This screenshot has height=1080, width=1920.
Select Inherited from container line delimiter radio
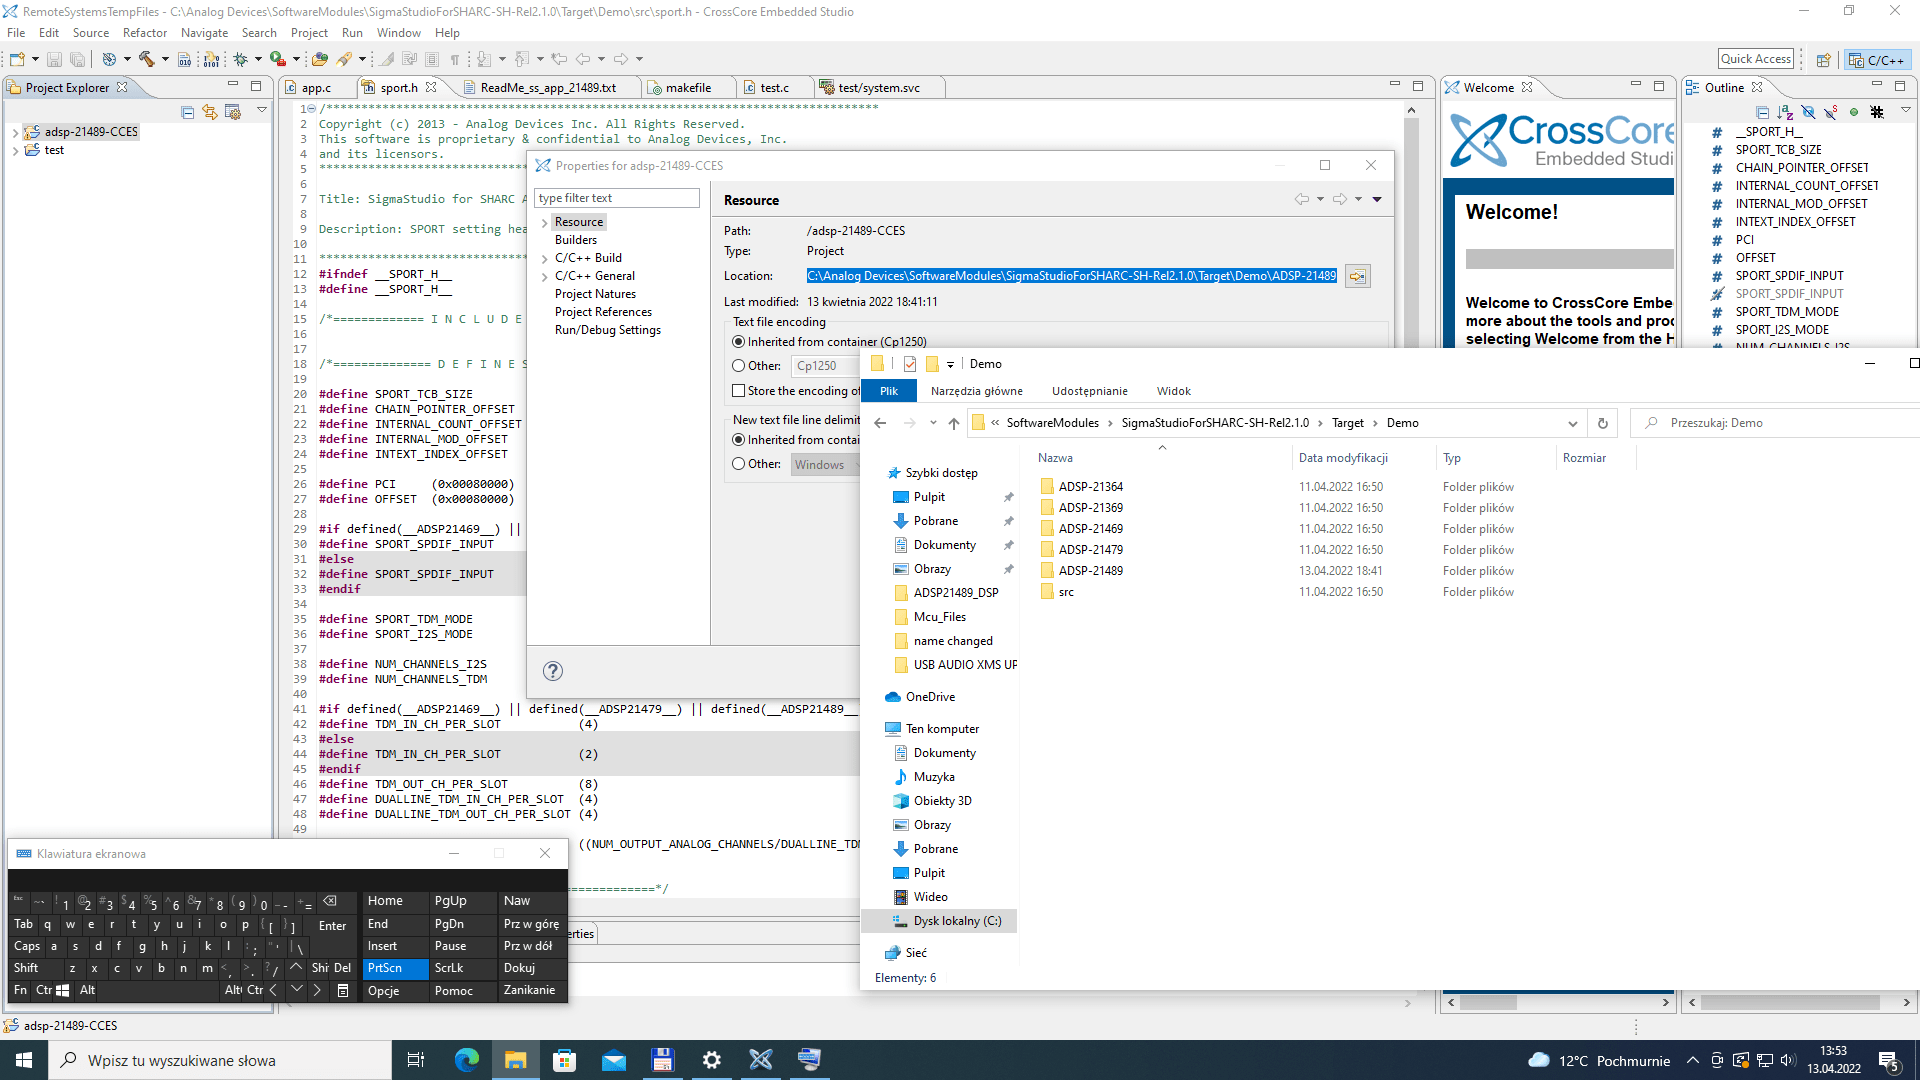pyautogui.click(x=739, y=440)
